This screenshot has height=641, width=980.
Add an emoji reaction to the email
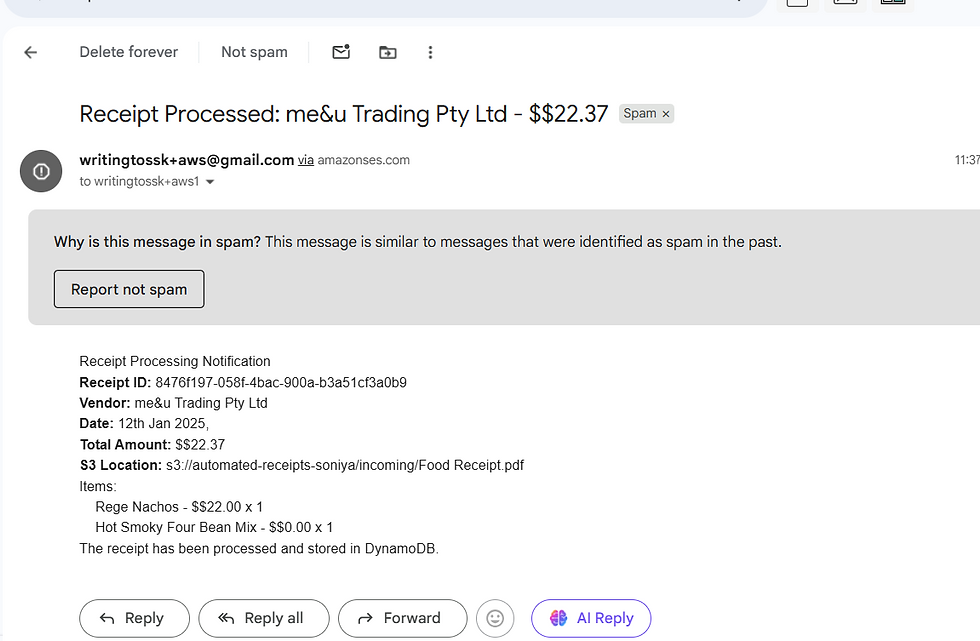495,618
